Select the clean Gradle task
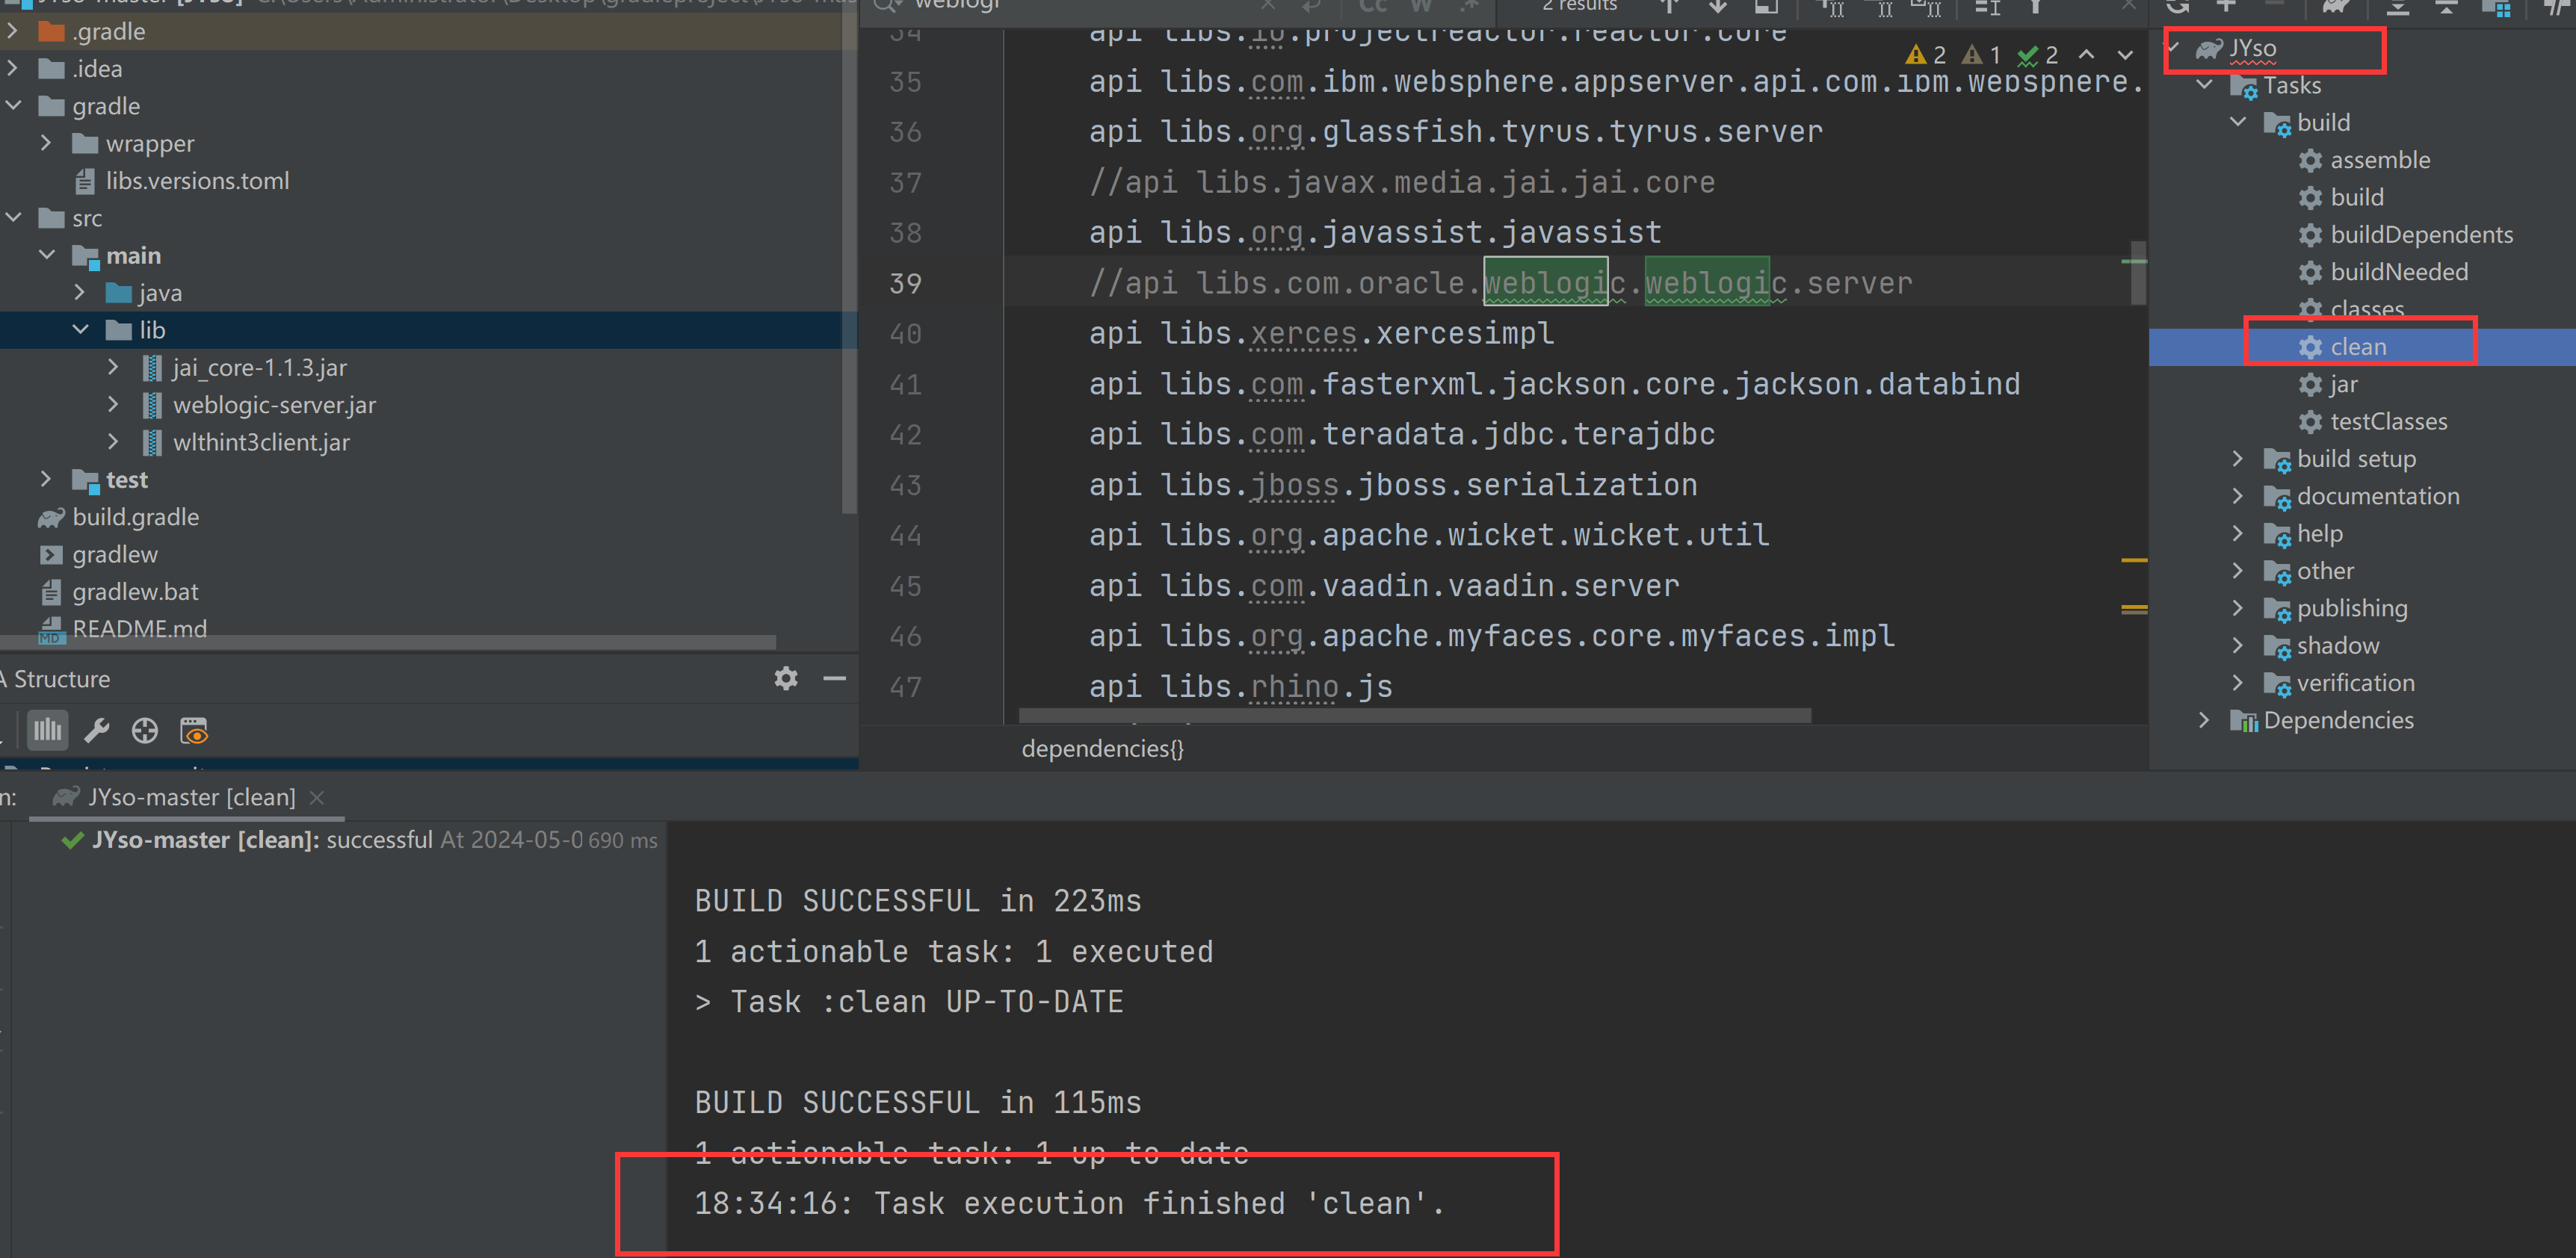Image resolution: width=2576 pixels, height=1258 pixels. [x=2357, y=347]
